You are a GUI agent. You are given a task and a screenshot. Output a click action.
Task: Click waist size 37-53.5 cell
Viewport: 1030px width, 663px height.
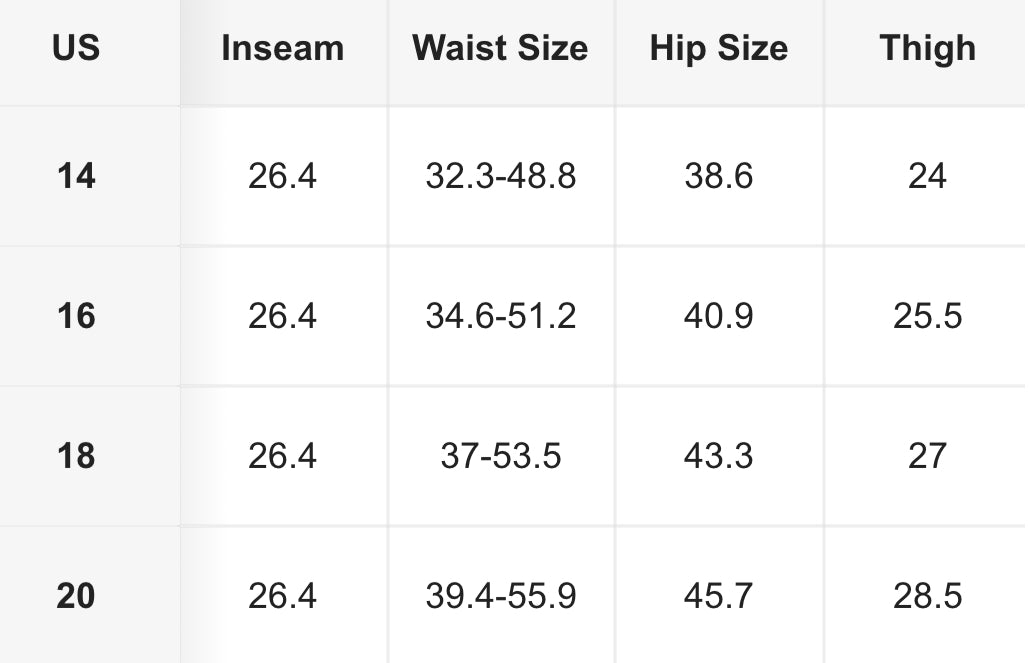tap(500, 456)
